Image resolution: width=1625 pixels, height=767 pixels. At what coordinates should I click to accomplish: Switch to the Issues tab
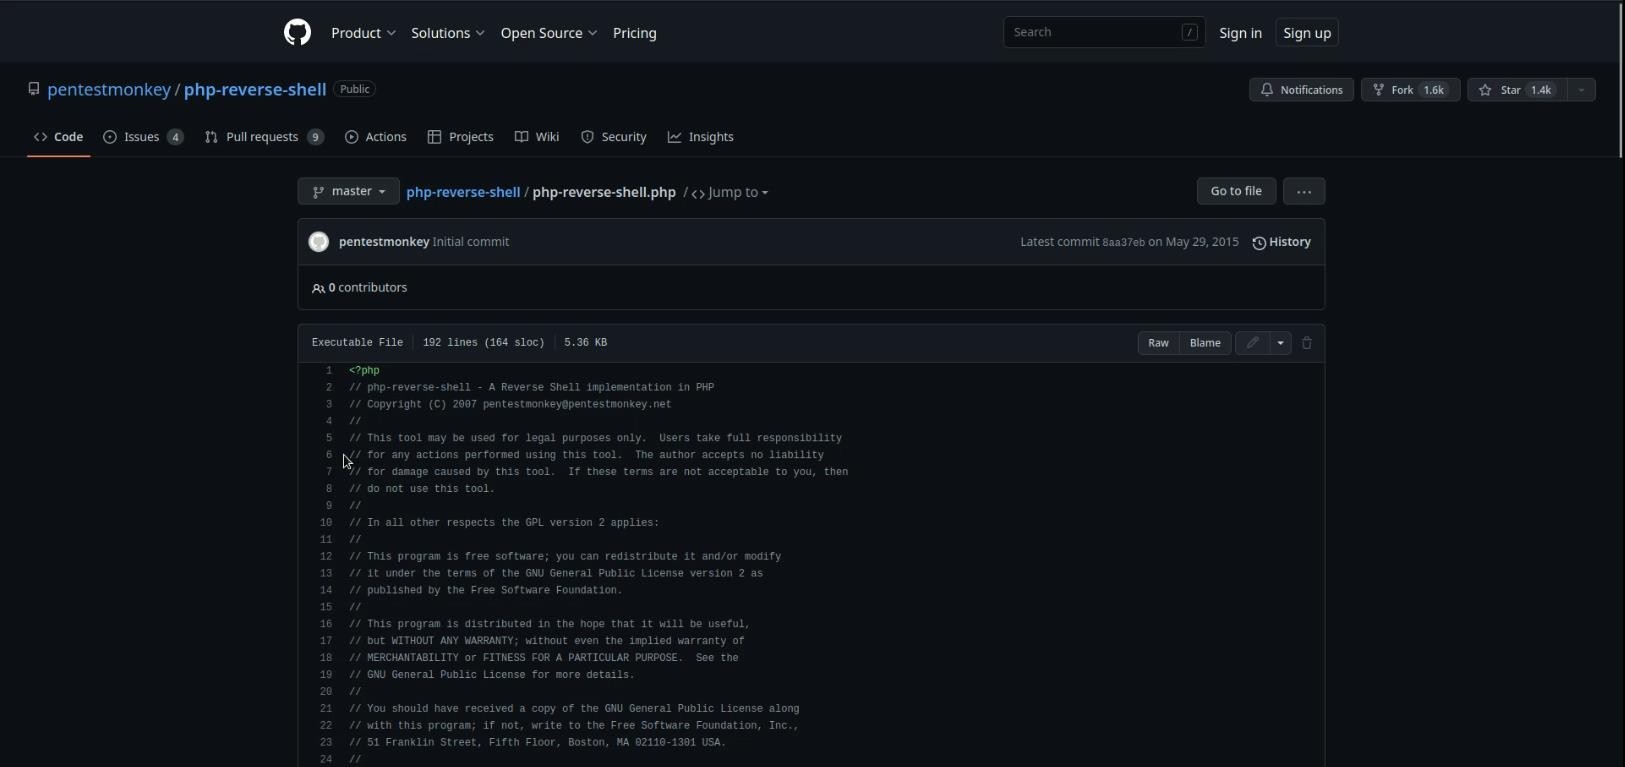click(x=142, y=137)
